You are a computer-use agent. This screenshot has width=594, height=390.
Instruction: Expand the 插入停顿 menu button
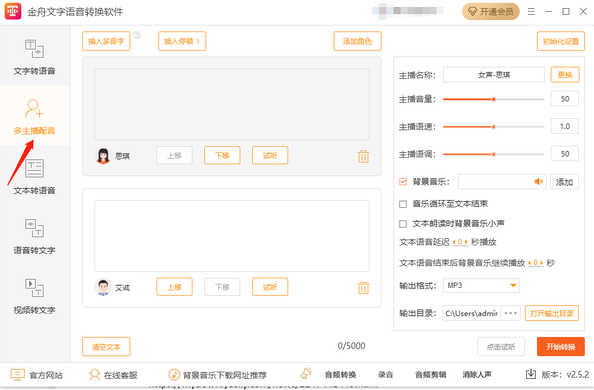tap(182, 41)
